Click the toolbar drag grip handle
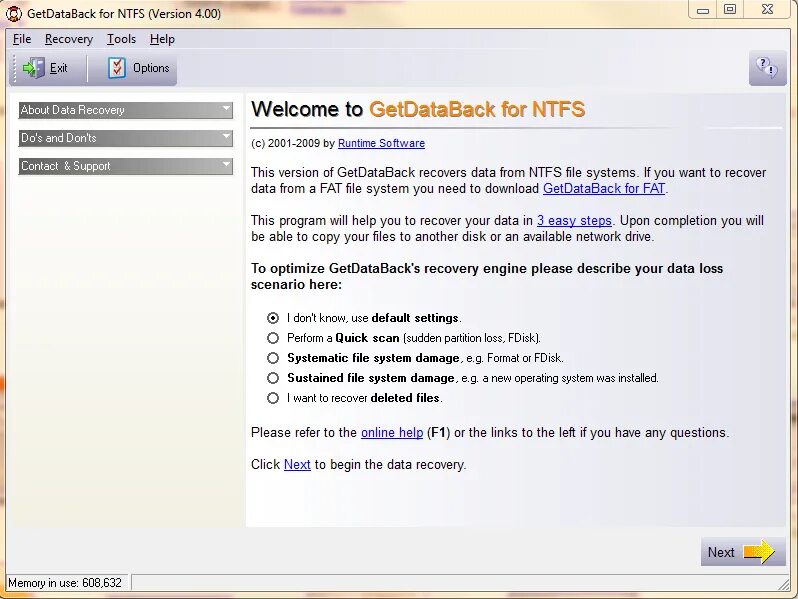The height and width of the screenshot is (599, 798). pyautogui.click(x=15, y=68)
